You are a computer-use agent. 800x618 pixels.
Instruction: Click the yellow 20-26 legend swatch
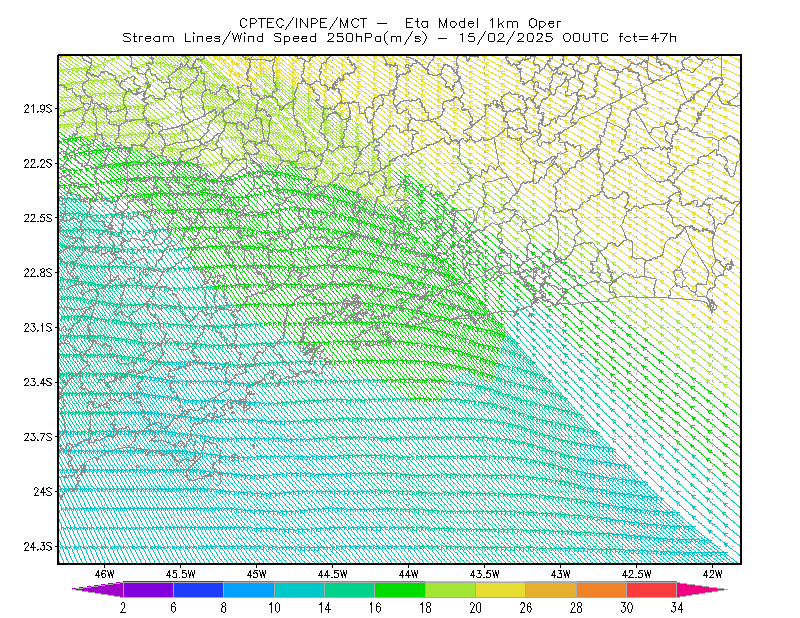point(501,589)
